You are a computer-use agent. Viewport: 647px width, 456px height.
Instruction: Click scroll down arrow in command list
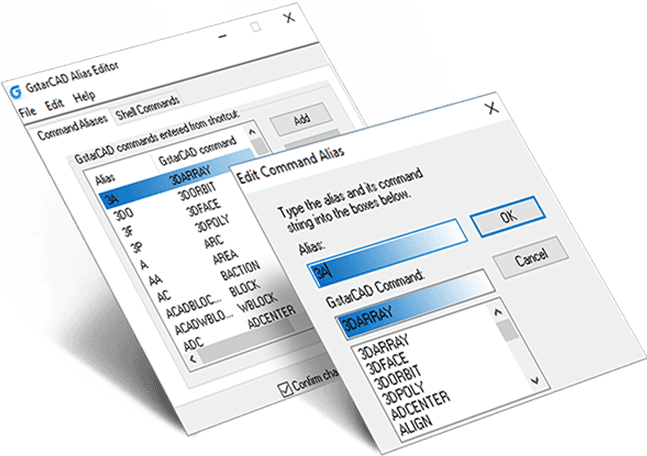(x=535, y=380)
